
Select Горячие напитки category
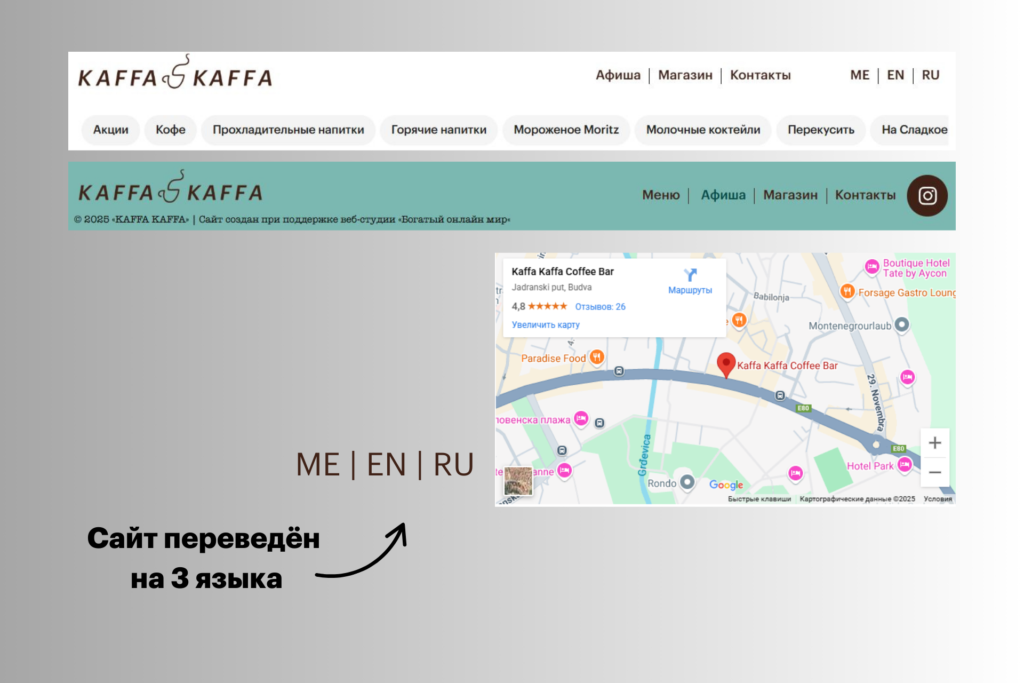click(x=439, y=129)
